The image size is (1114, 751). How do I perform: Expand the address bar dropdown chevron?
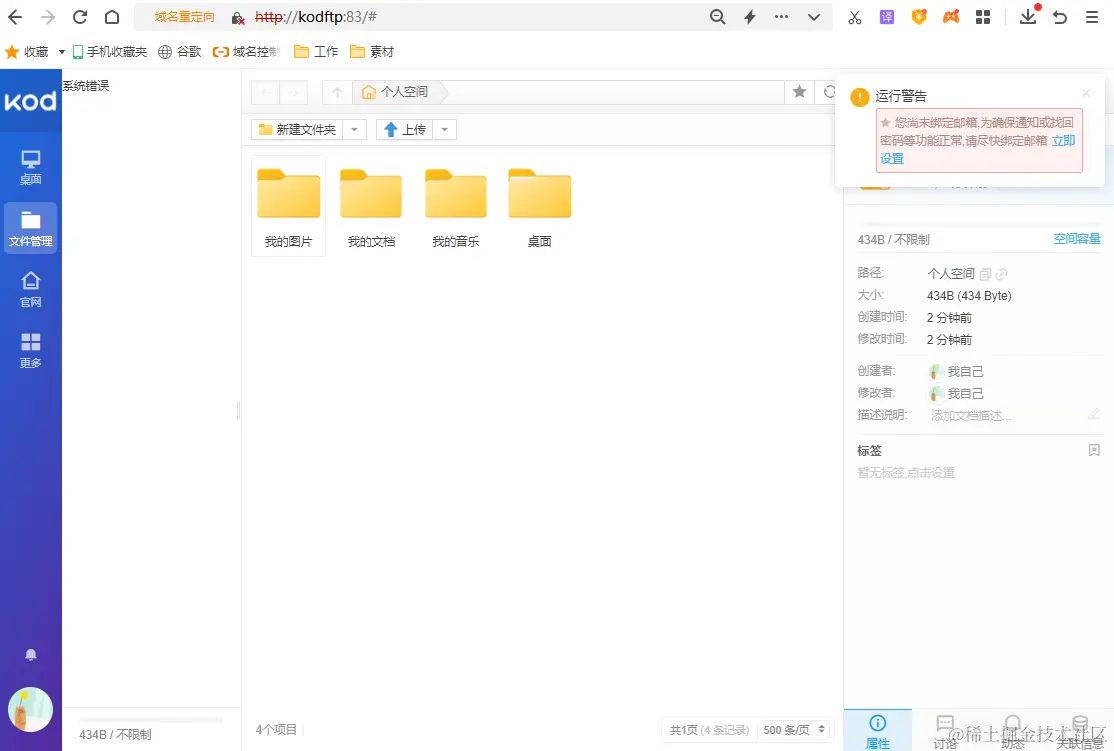814,17
